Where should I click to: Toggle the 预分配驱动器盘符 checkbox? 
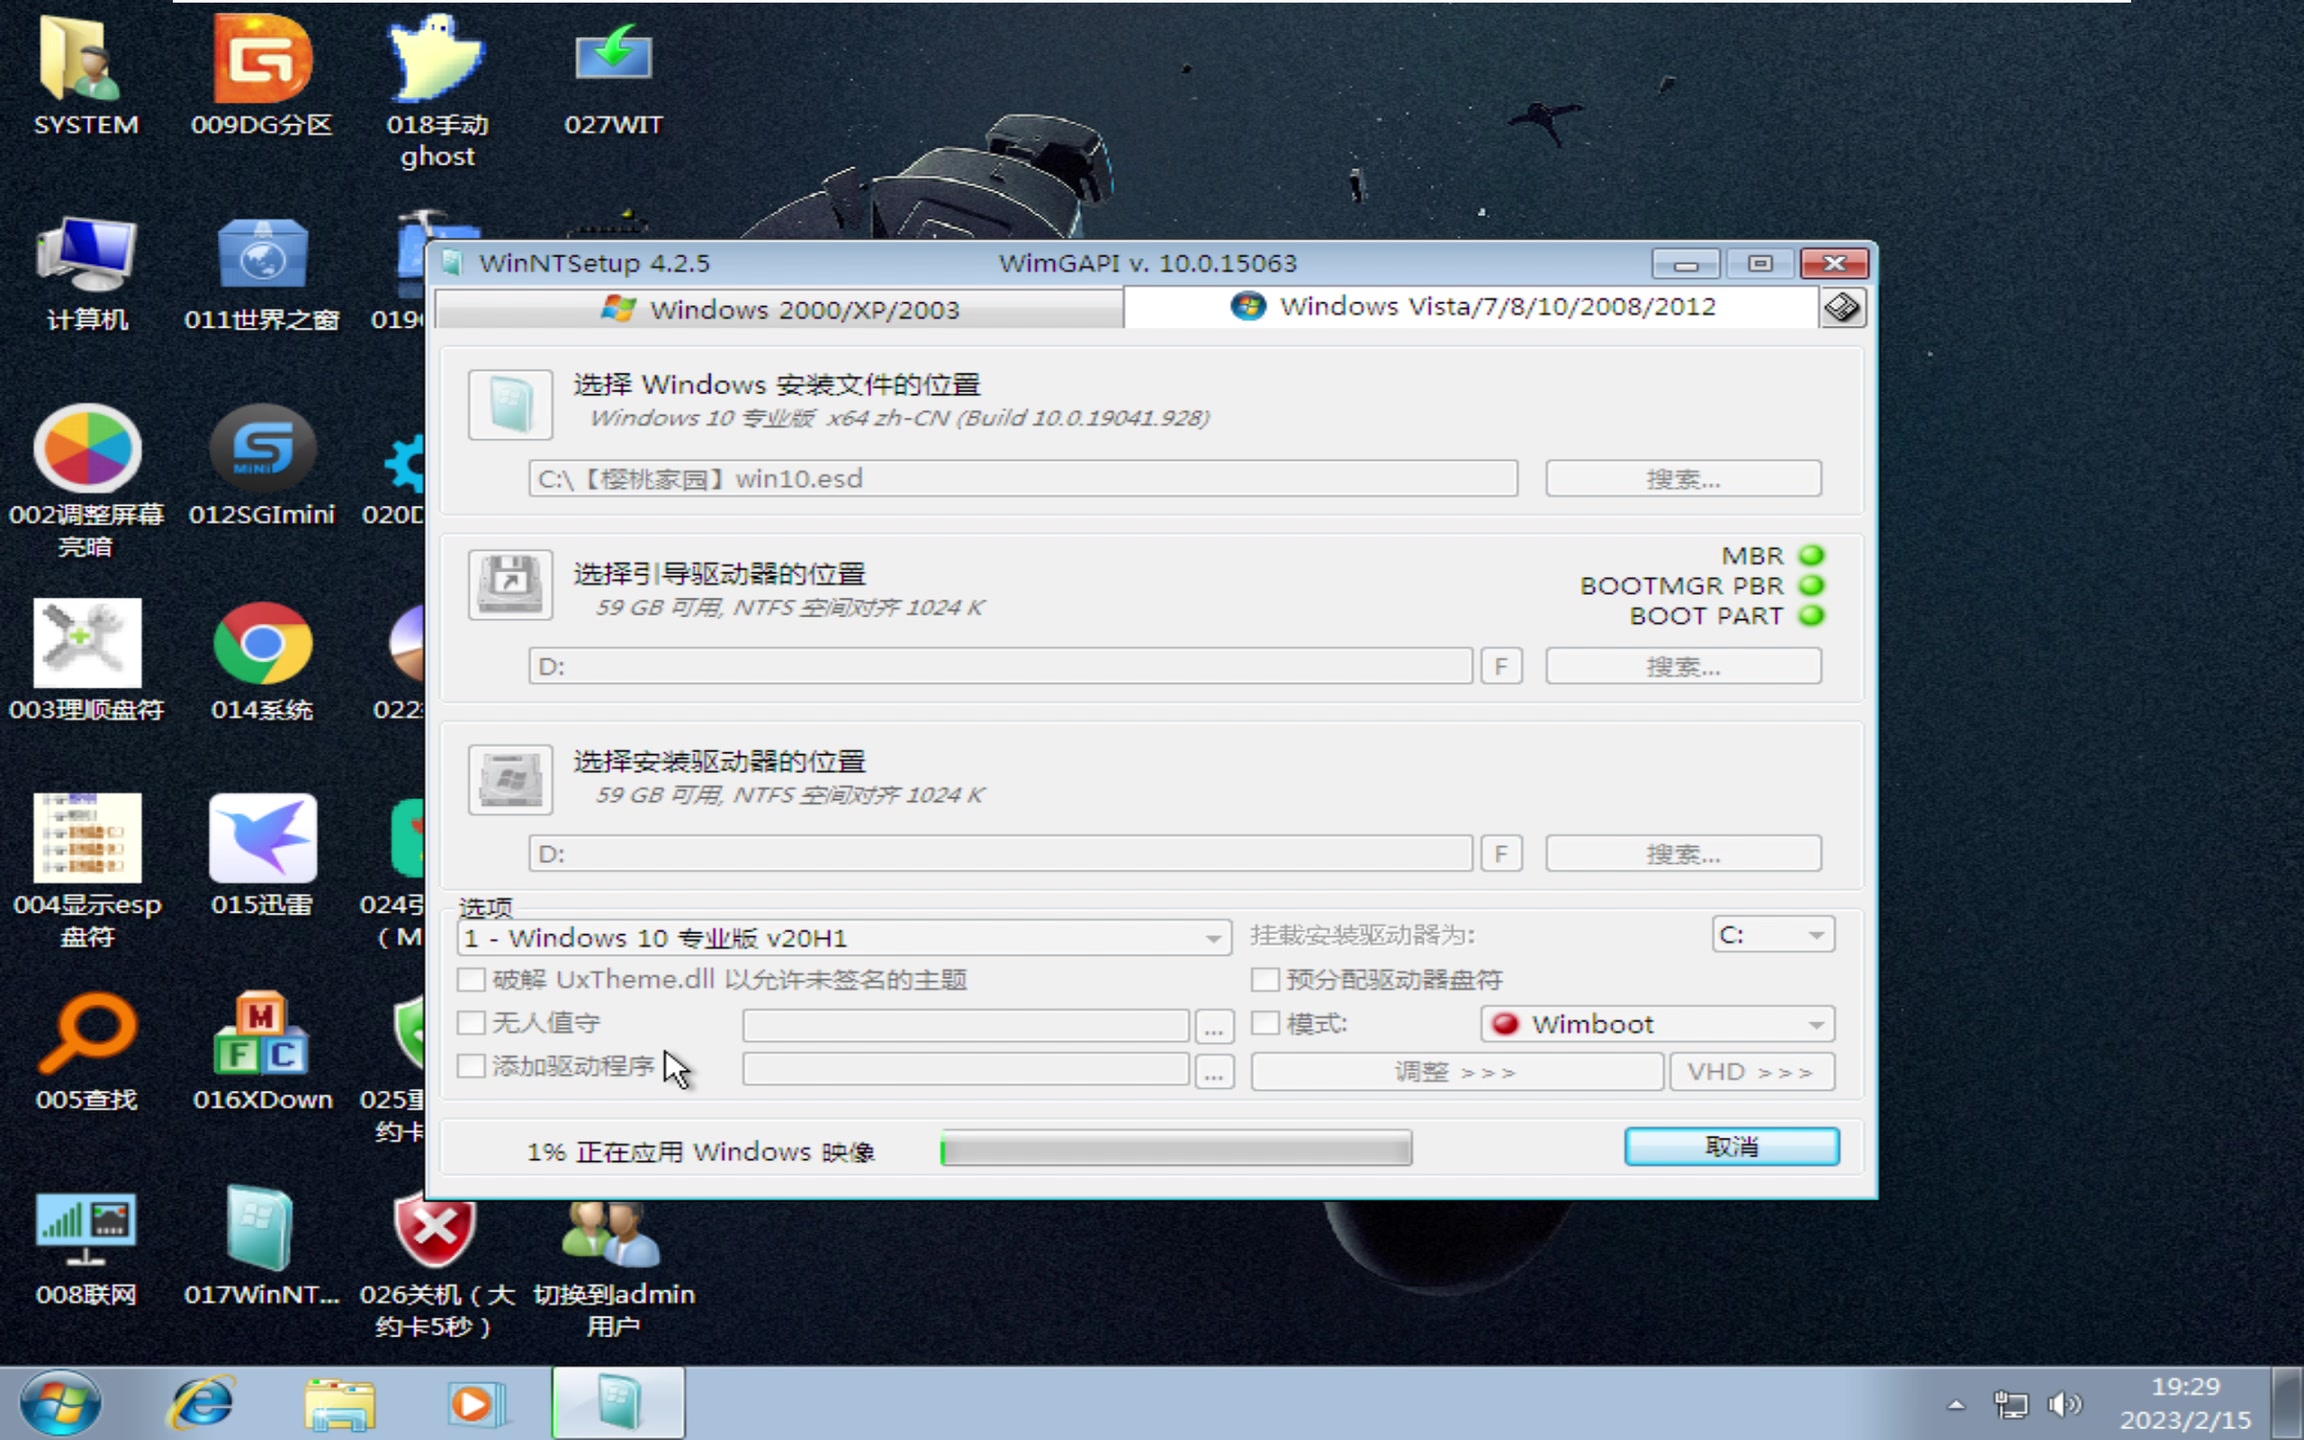1265,979
